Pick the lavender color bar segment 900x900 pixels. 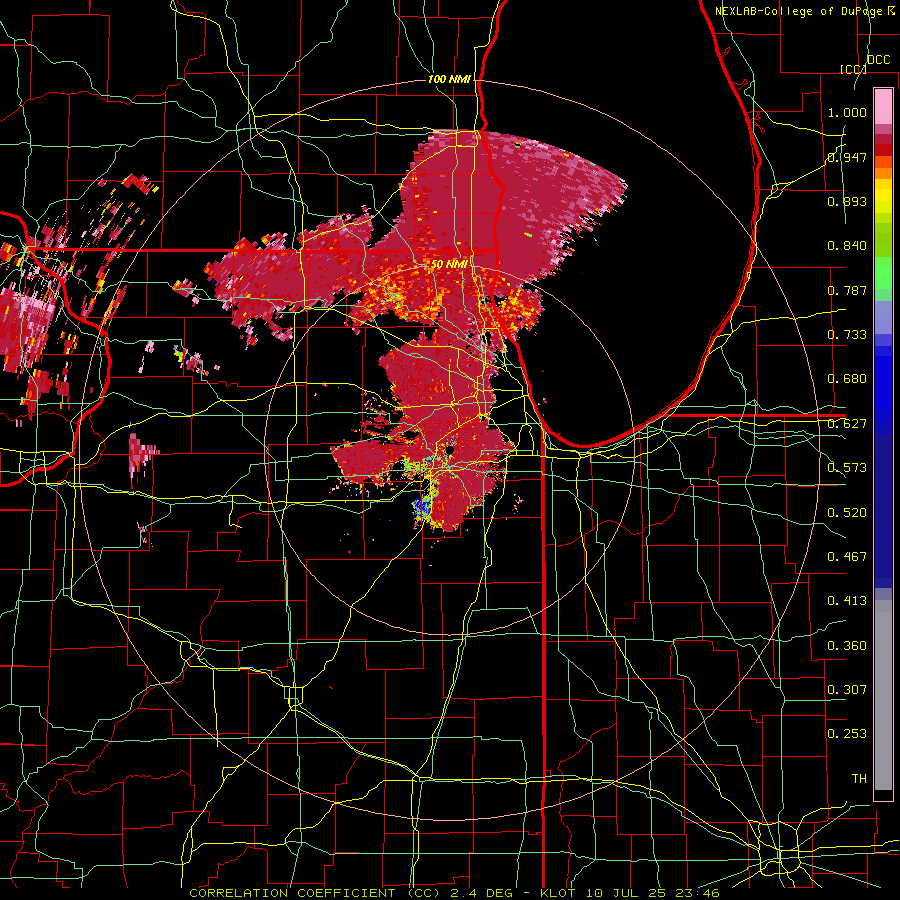[x=883, y=317]
